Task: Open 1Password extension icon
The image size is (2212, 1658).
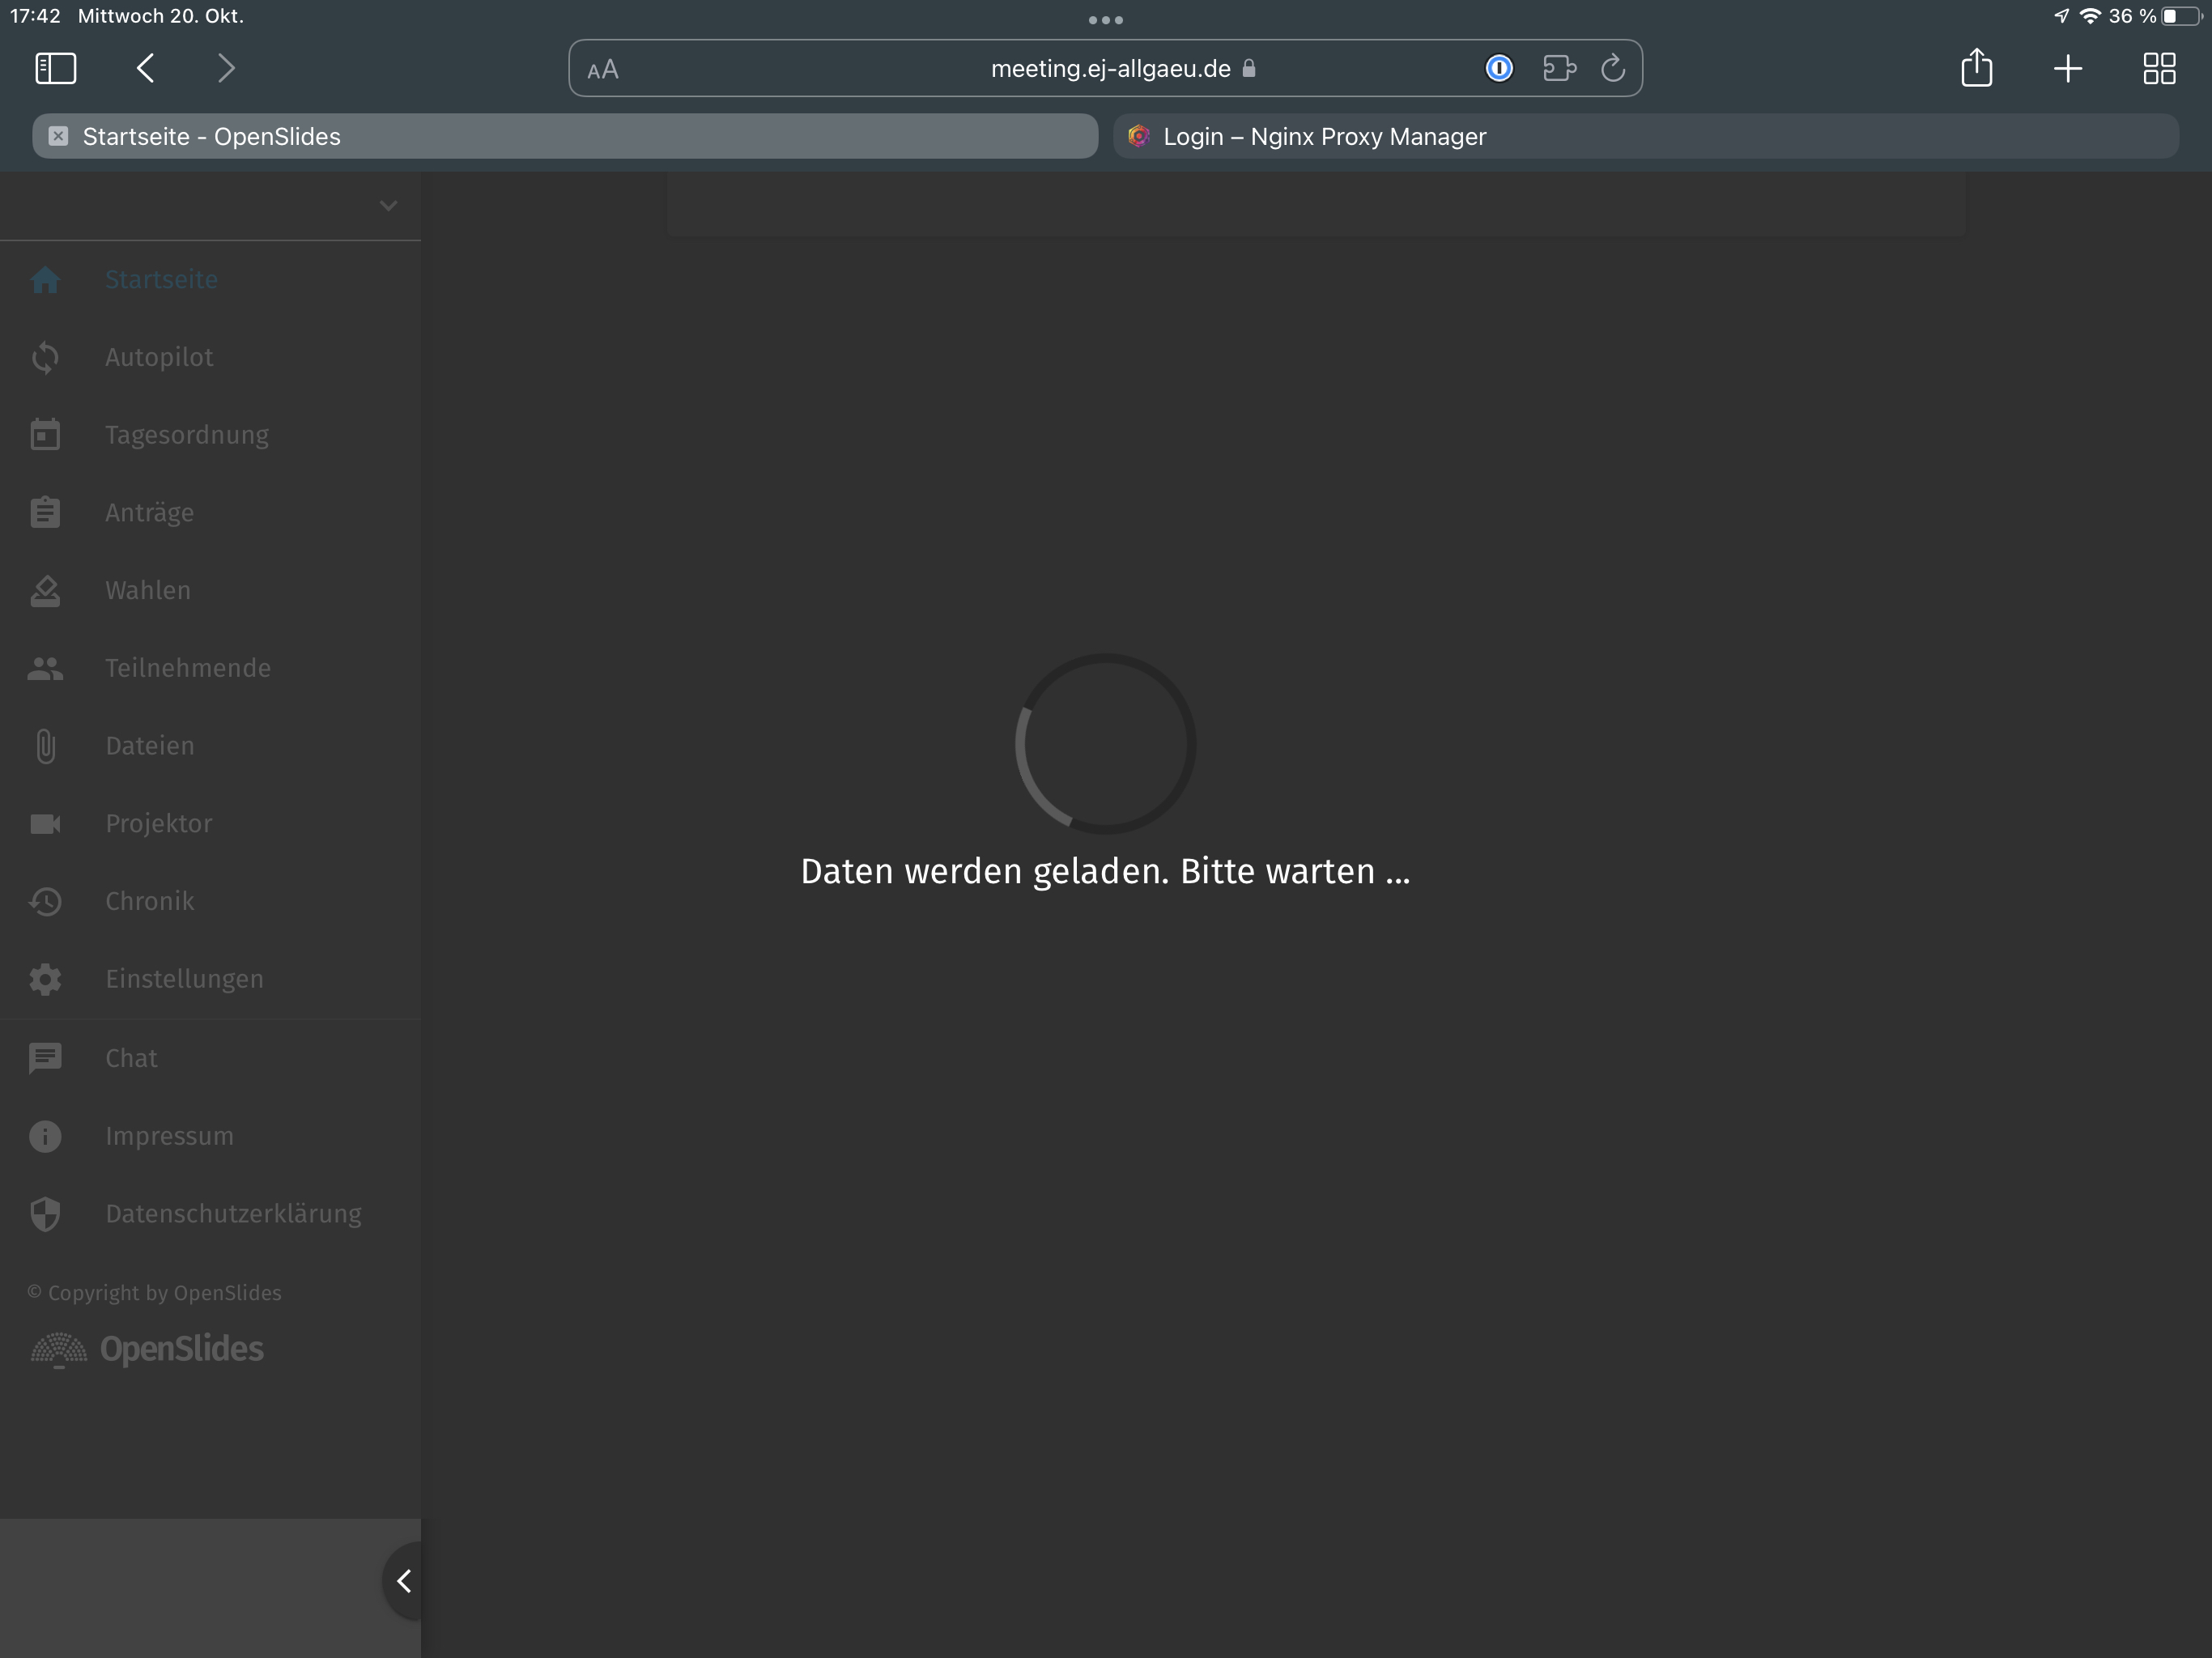Action: coord(1499,68)
